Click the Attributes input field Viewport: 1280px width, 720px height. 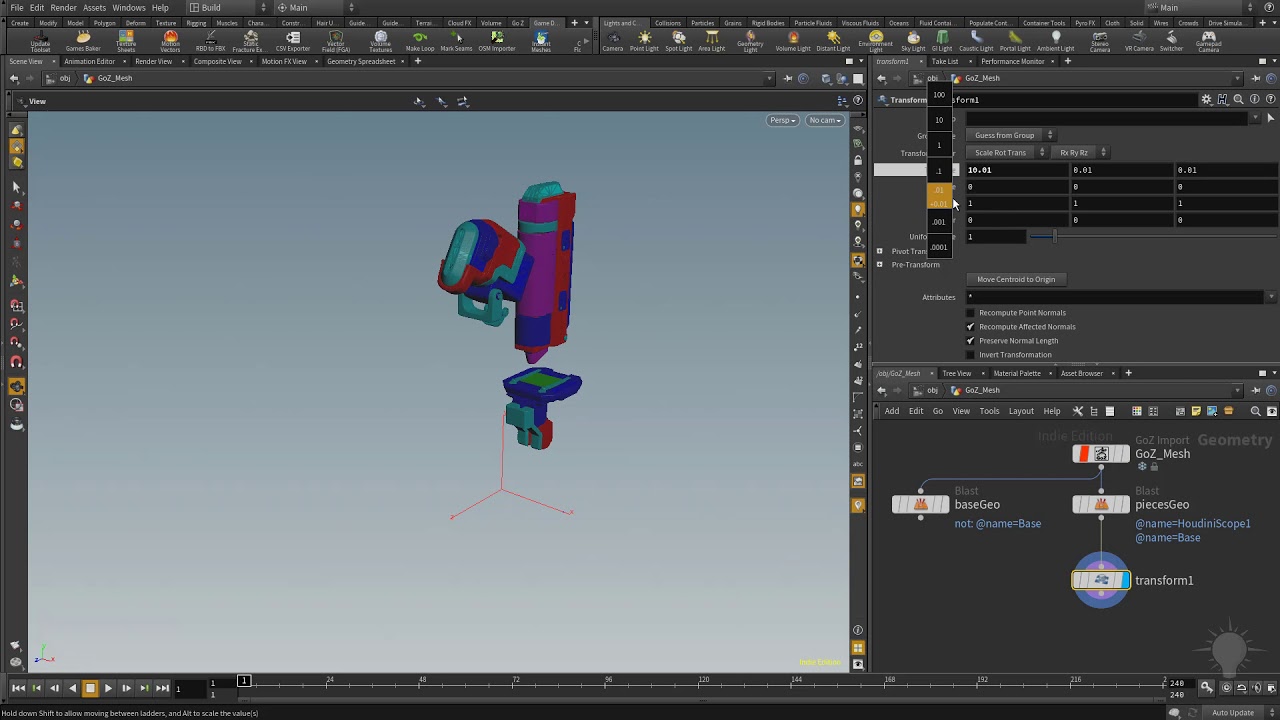pos(1115,297)
